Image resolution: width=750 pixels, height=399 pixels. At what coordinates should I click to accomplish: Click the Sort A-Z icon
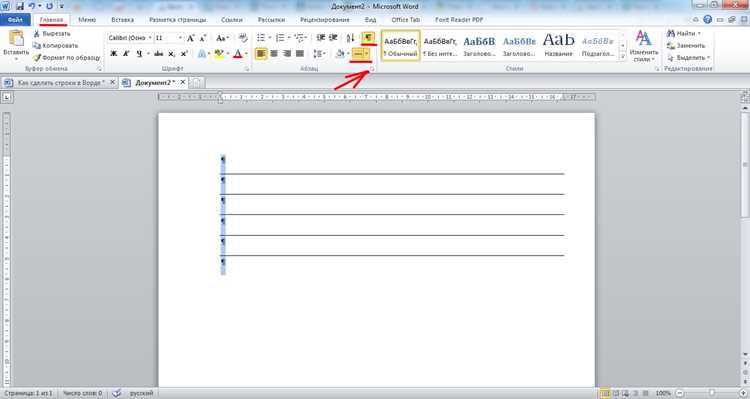[x=350, y=38]
